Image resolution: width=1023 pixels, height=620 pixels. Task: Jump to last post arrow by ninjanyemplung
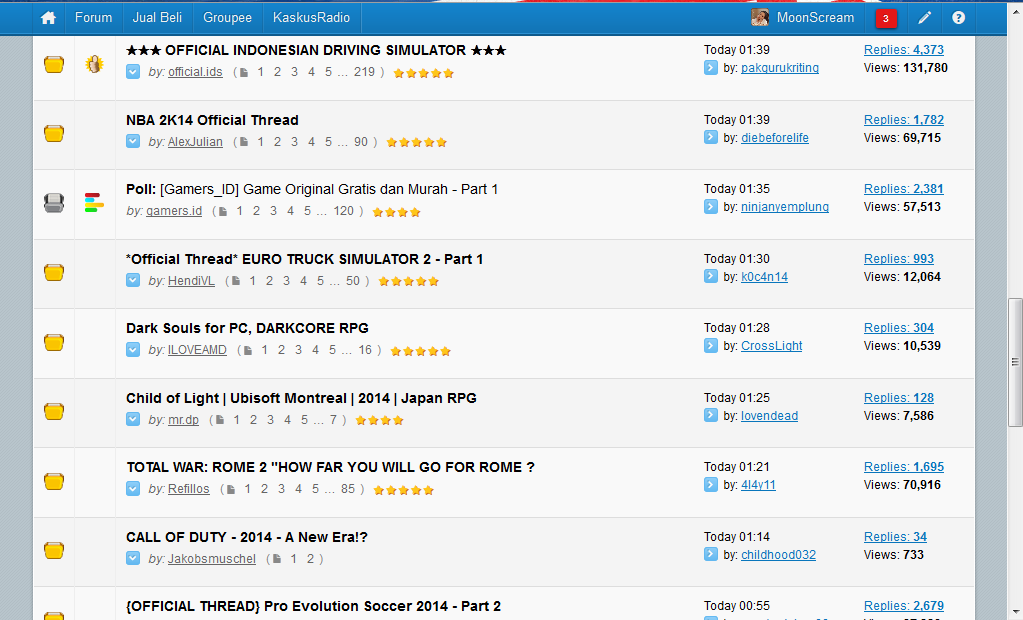711,206
